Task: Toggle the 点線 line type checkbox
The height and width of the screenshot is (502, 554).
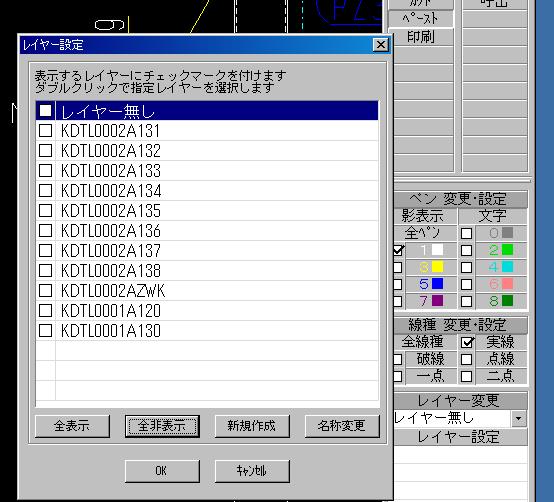Action: [x=467, y=359]
